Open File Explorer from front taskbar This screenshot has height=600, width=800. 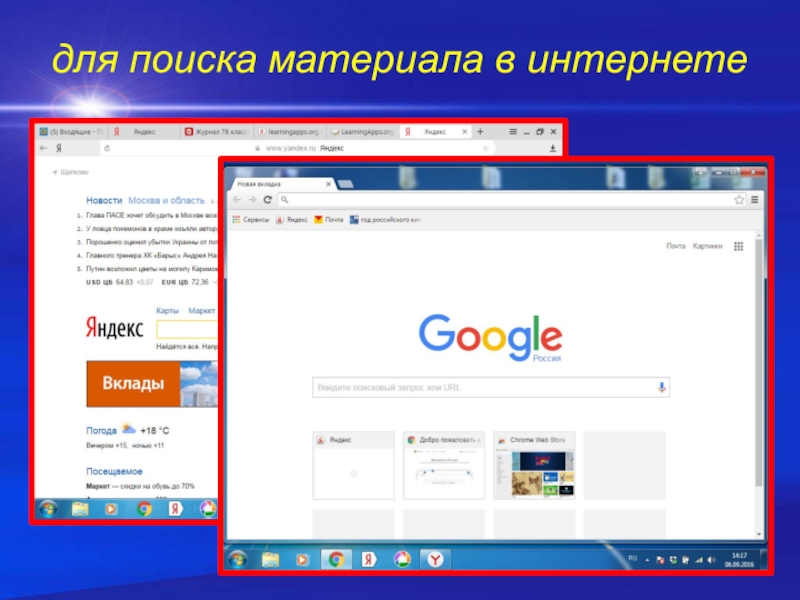click(x=270, y=560)
